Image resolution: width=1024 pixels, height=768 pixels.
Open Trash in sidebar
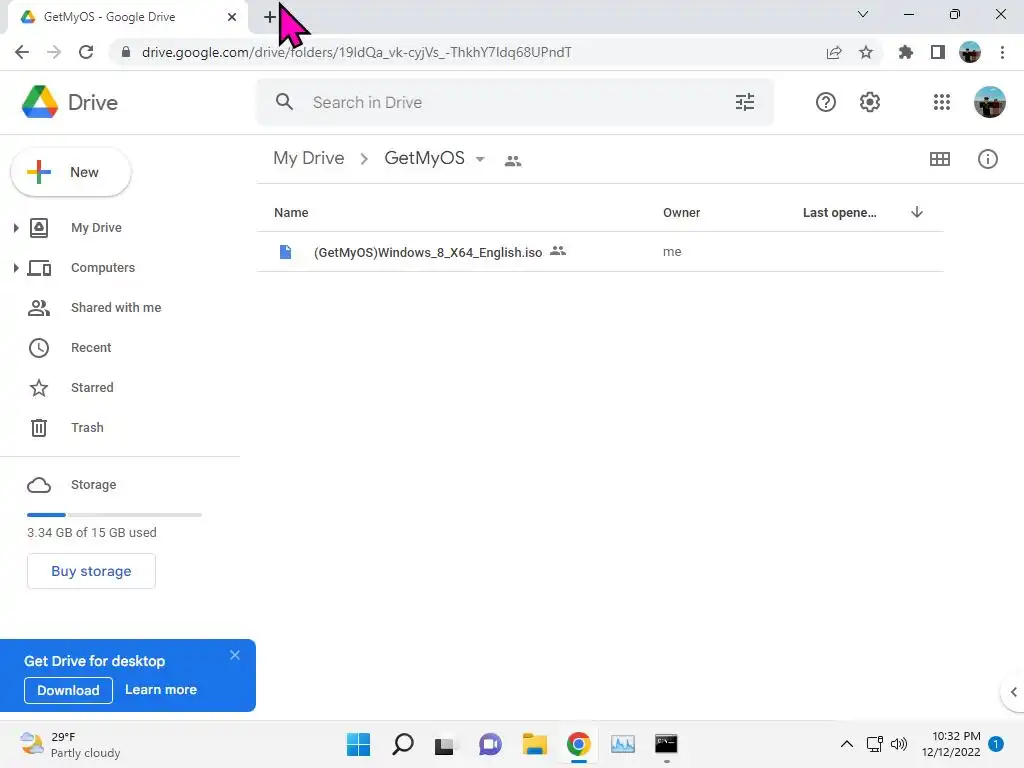click(x=87, y=428)
